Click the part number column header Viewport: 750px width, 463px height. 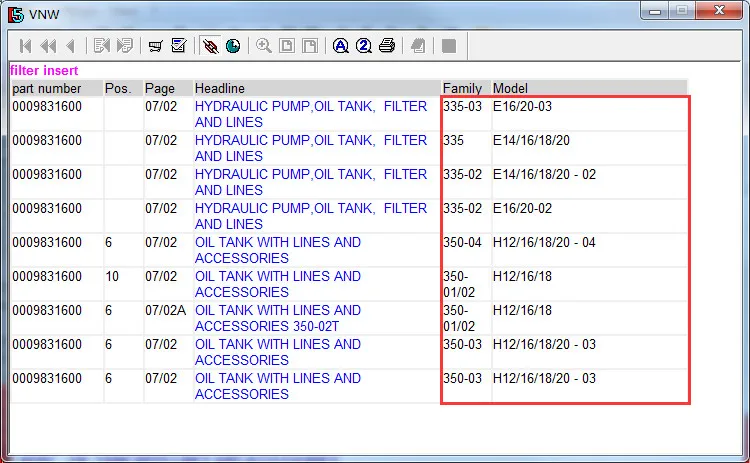tap(56, 89)
